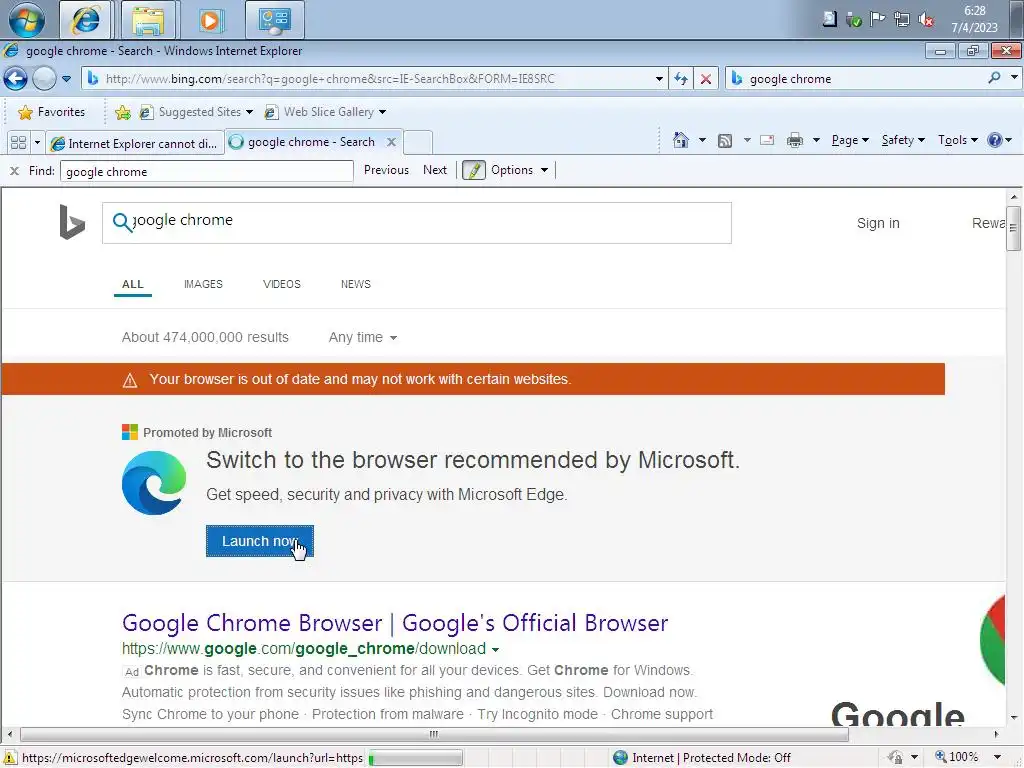The height and width of the screenshot is (768, 1024).
Task: Close the Find bar with its X
Action: (x=14, y=171)
